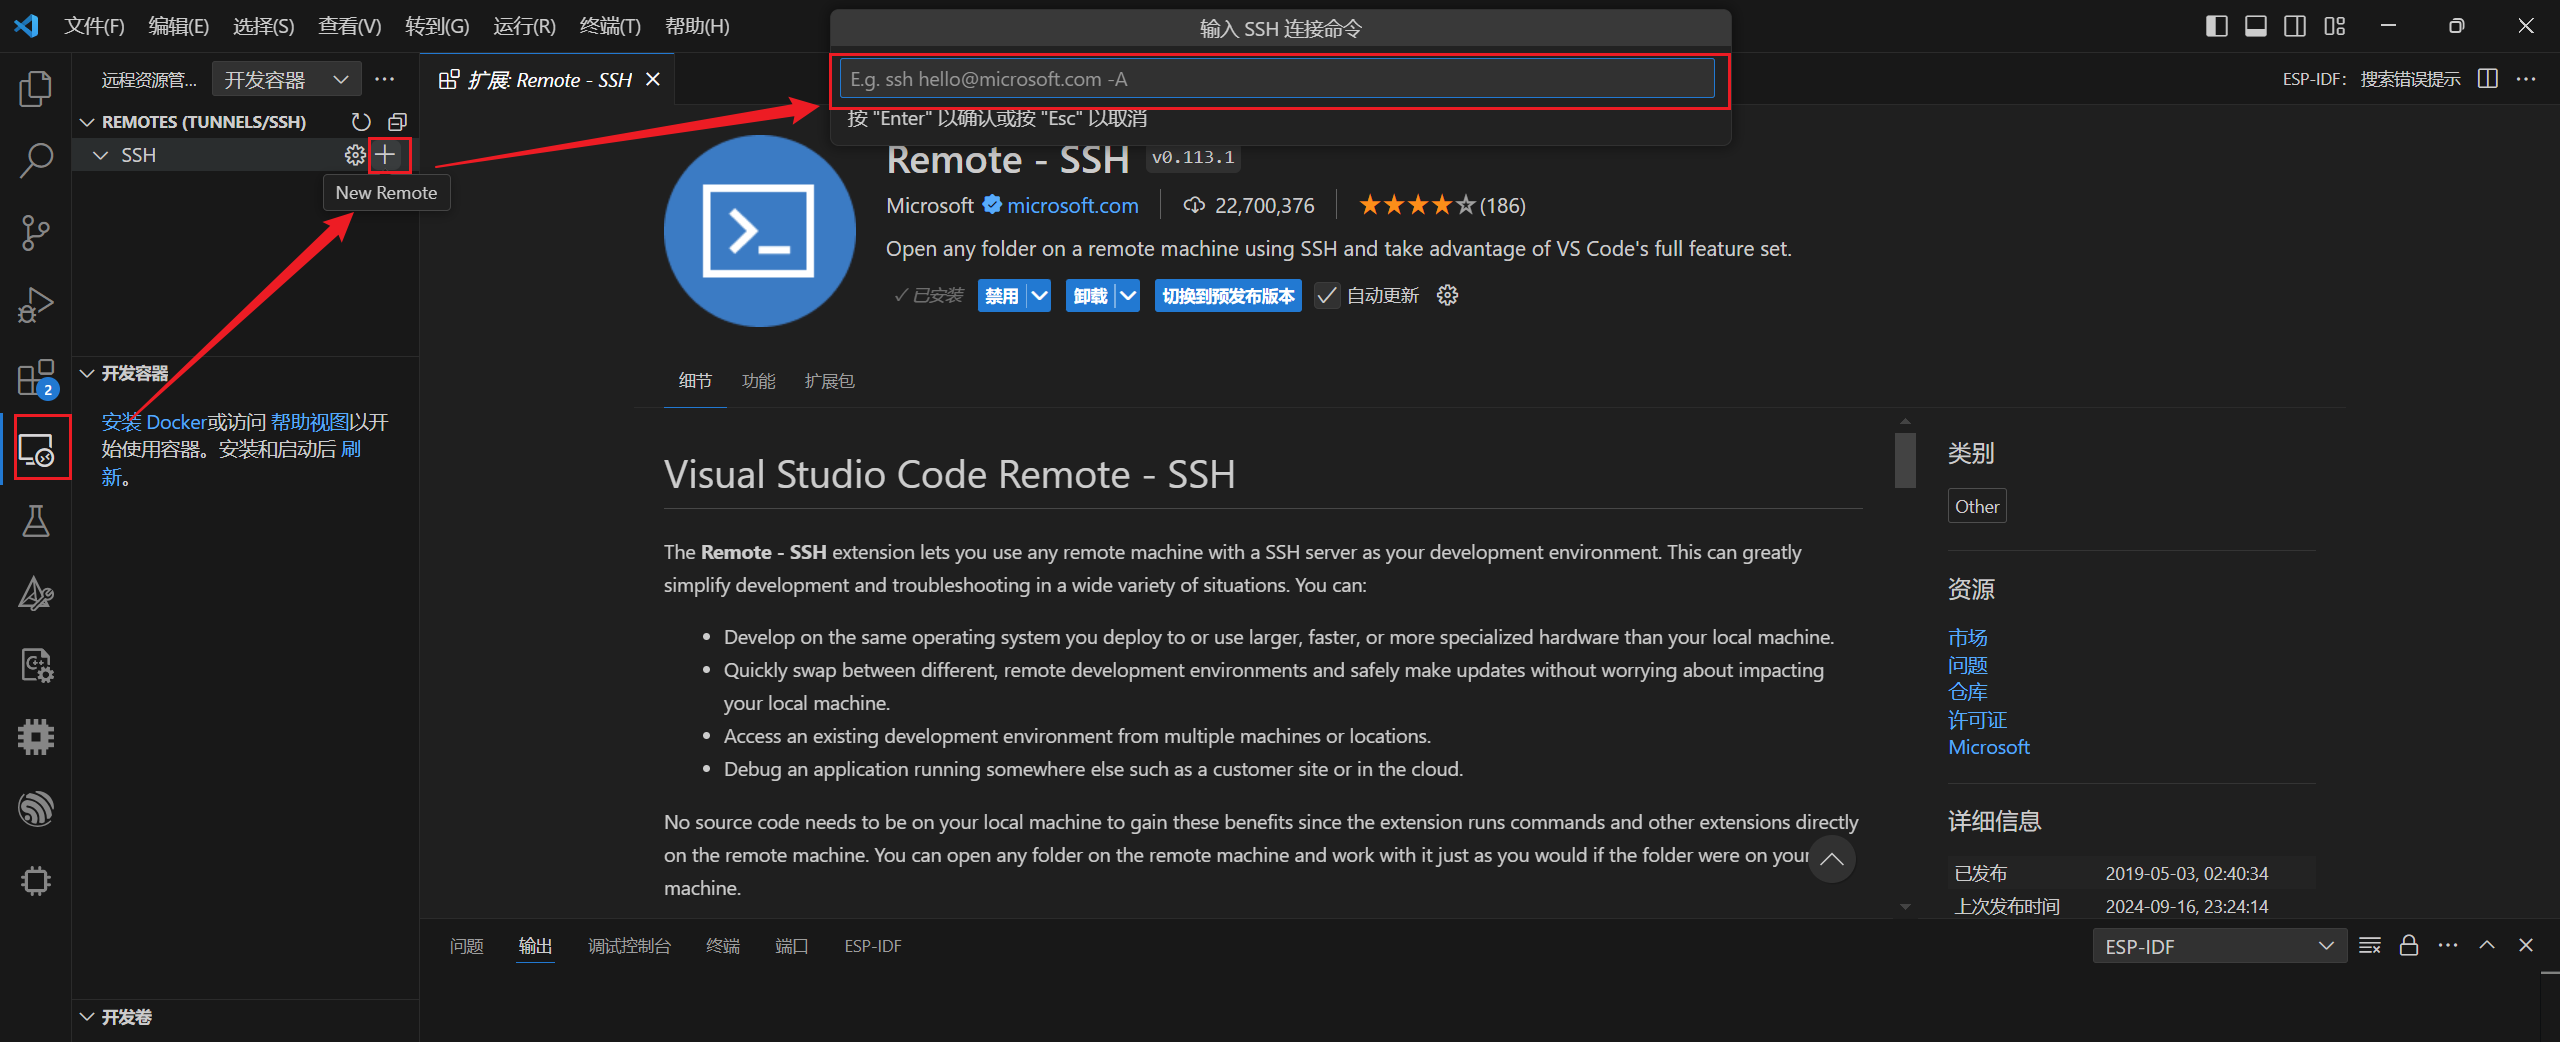This screenshot has width=2560, height=1042.
Task: Collapse all in Remotes panel
Action: [x=397, y=122]
